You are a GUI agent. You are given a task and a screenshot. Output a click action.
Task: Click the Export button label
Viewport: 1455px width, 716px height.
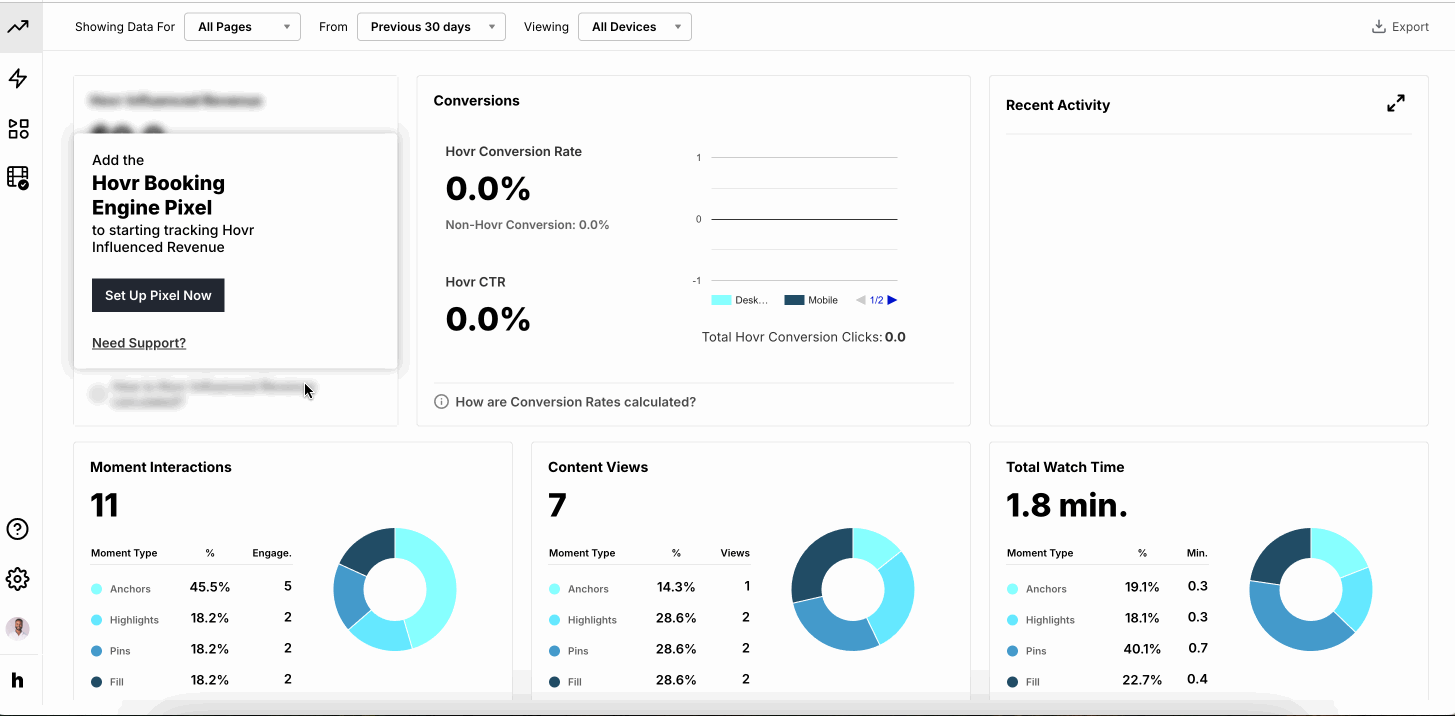(x=1410, y=27)
